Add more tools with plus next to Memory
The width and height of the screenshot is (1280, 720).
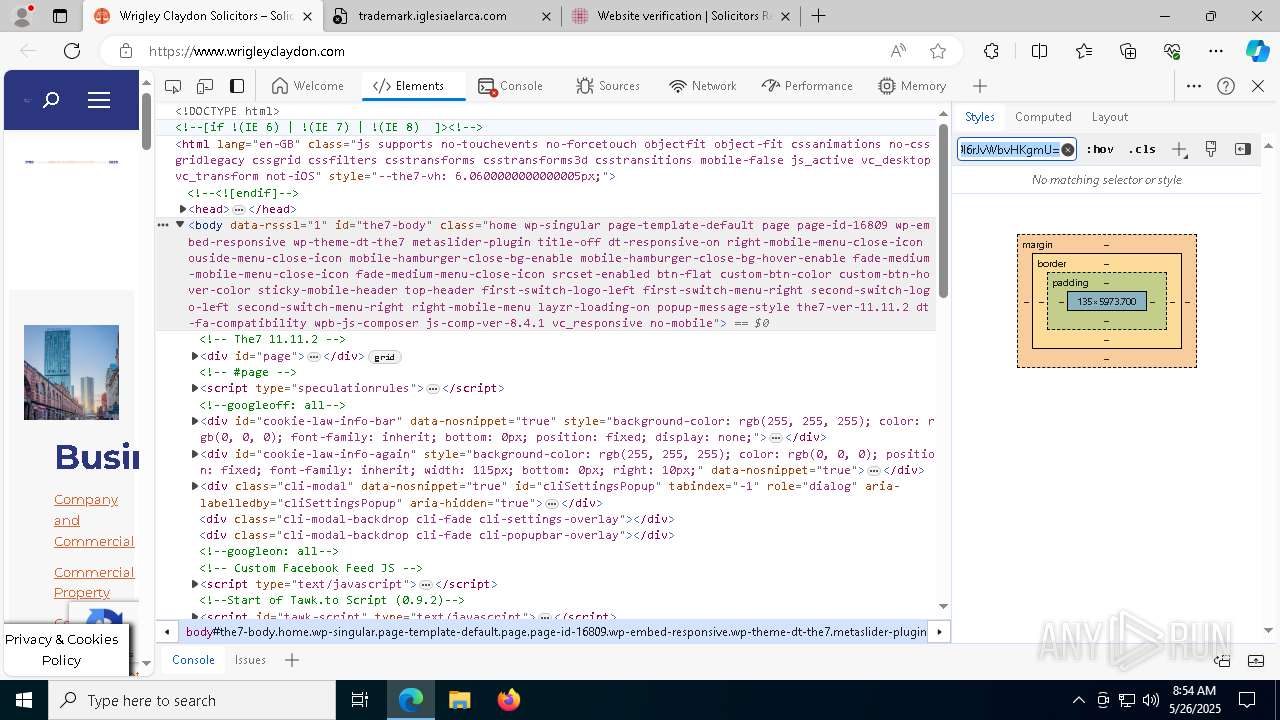(980, 86)
